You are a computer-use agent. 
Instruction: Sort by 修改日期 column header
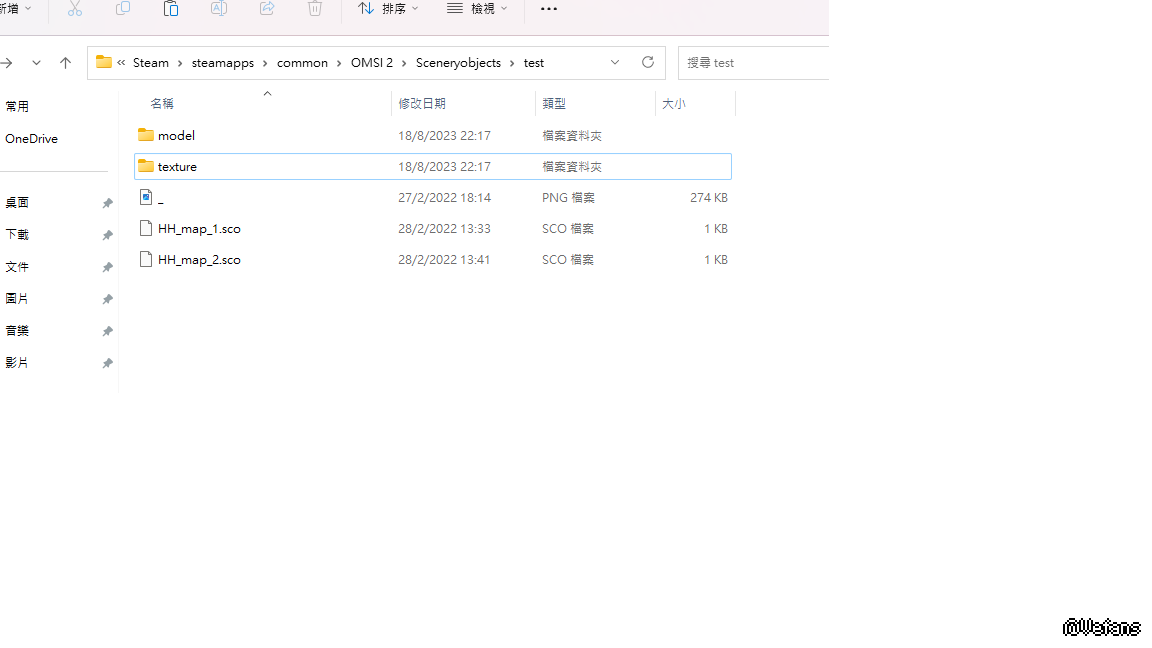tap(422, 103)
